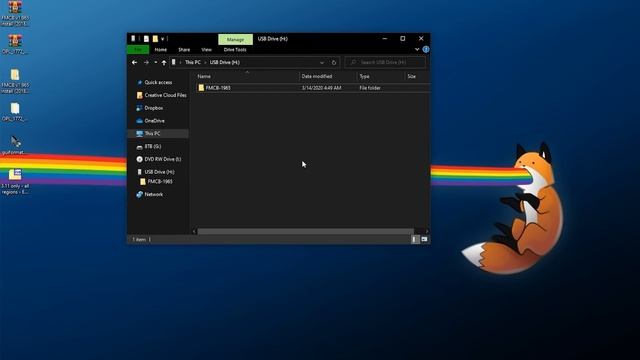Image resolution: width=640 pixels, height=360 pixels.
Task: Click the horizontal scrollbar in file list
Action: (305, 231)
